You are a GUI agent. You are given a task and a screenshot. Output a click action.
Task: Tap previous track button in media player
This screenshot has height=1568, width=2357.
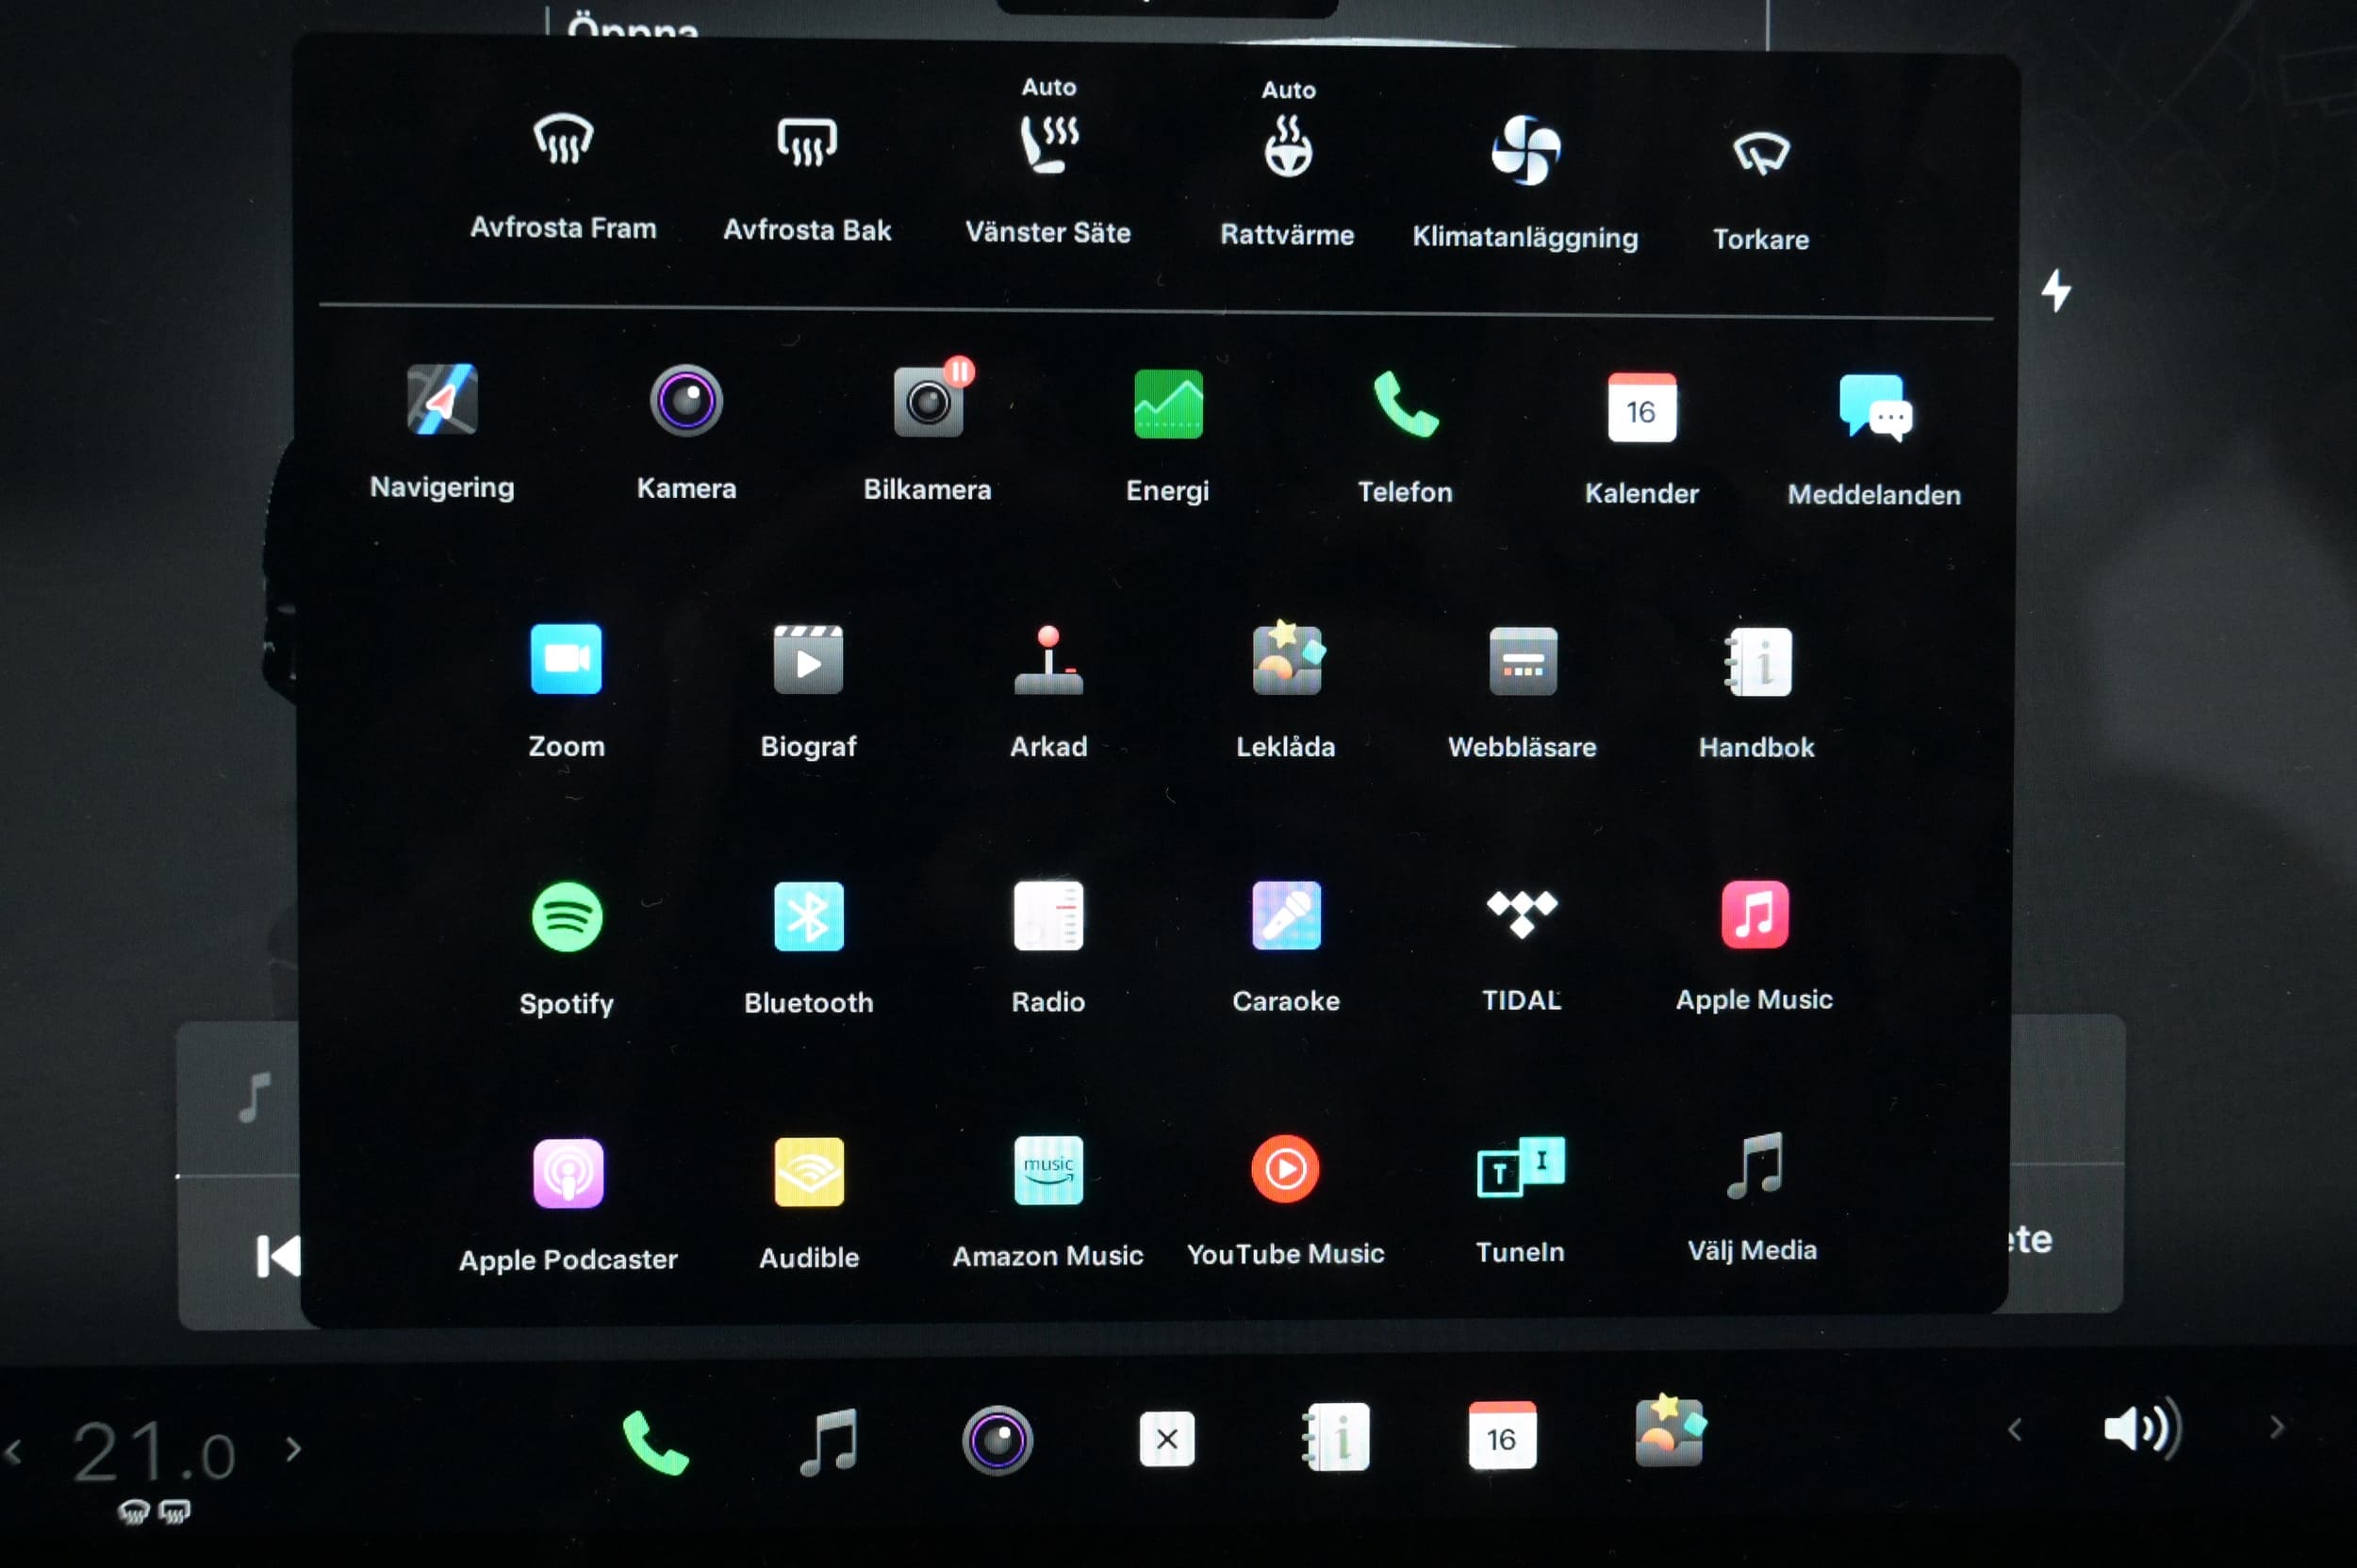278,1256
